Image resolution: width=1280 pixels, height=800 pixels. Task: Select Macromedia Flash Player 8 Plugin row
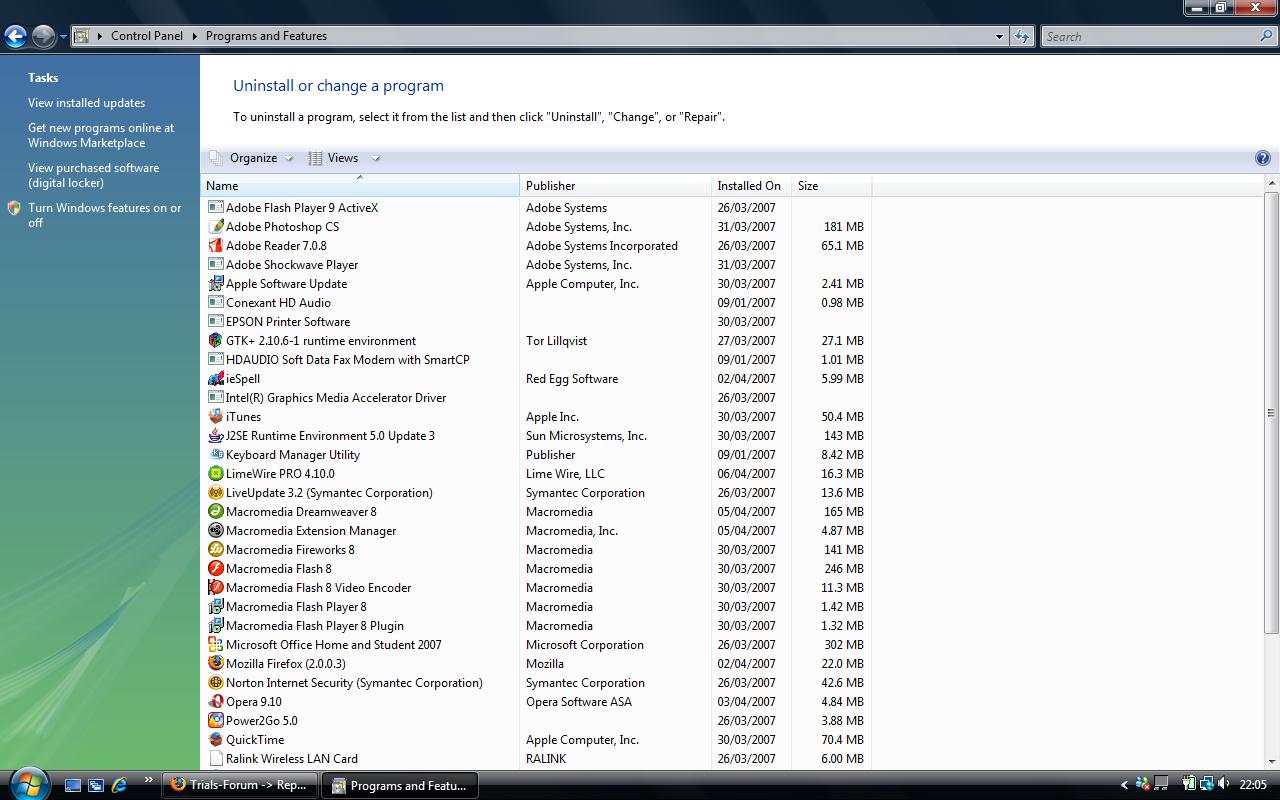click(536, 626)
